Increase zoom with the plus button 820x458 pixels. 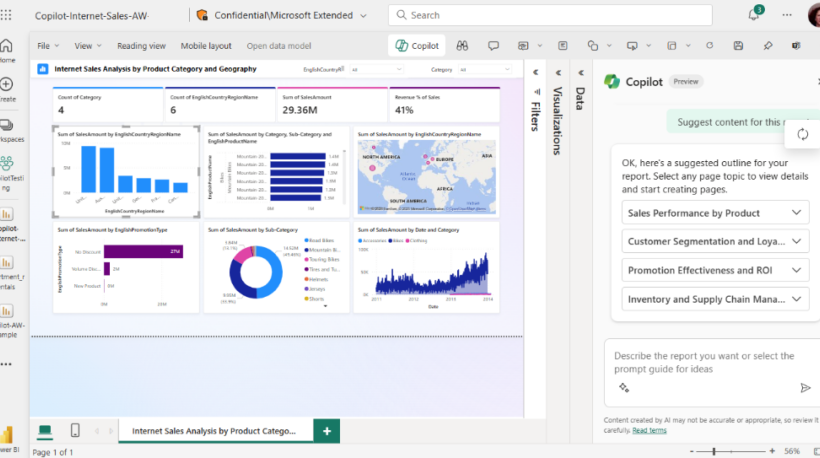(x=772, y=451)
